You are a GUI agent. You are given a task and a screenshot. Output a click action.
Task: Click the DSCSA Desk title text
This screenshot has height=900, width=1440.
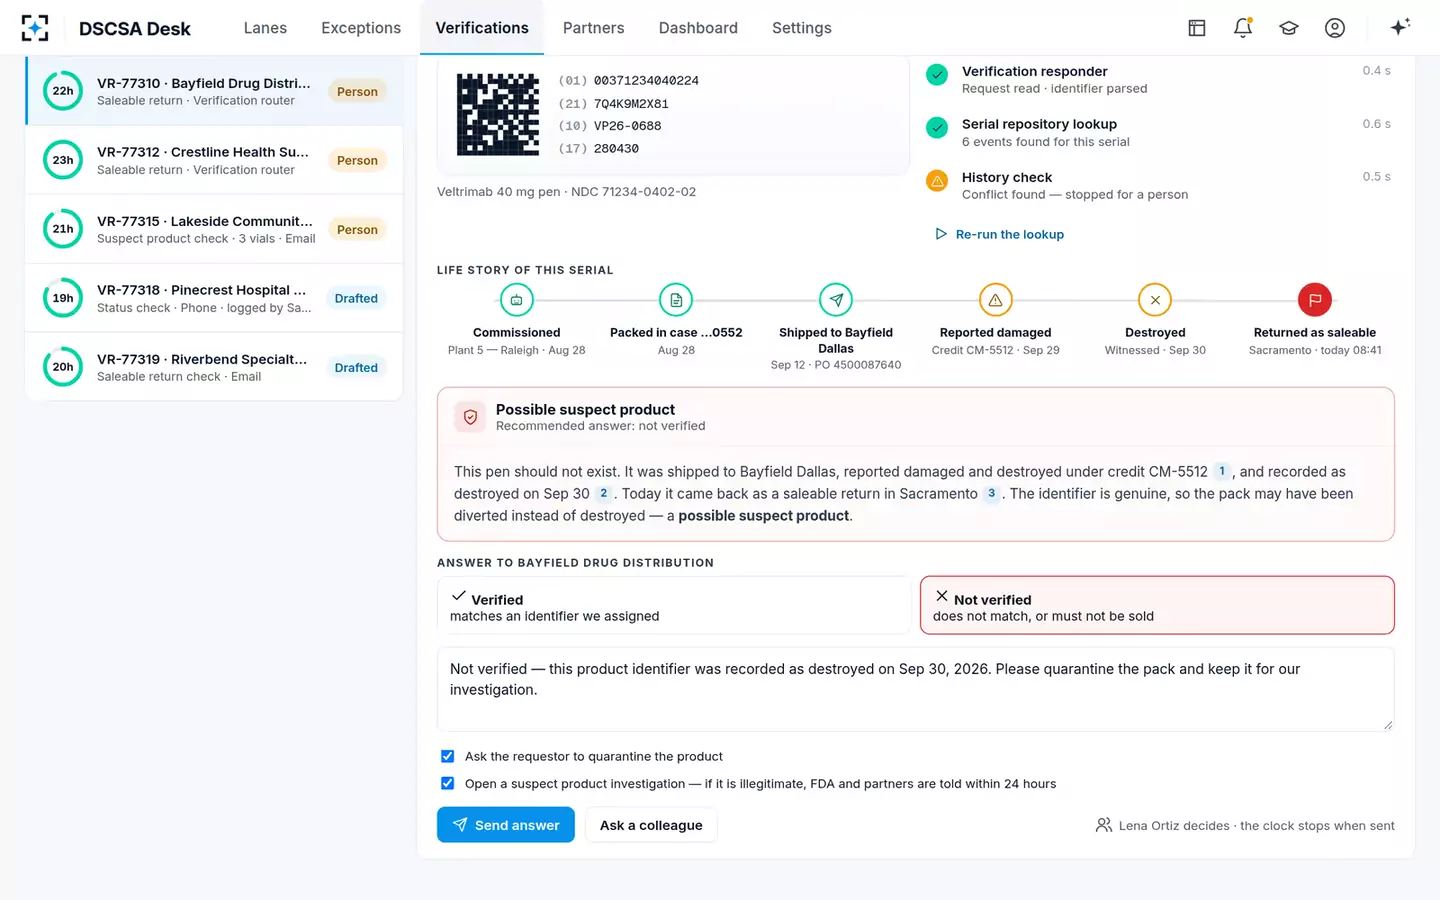tap(135, 28)
